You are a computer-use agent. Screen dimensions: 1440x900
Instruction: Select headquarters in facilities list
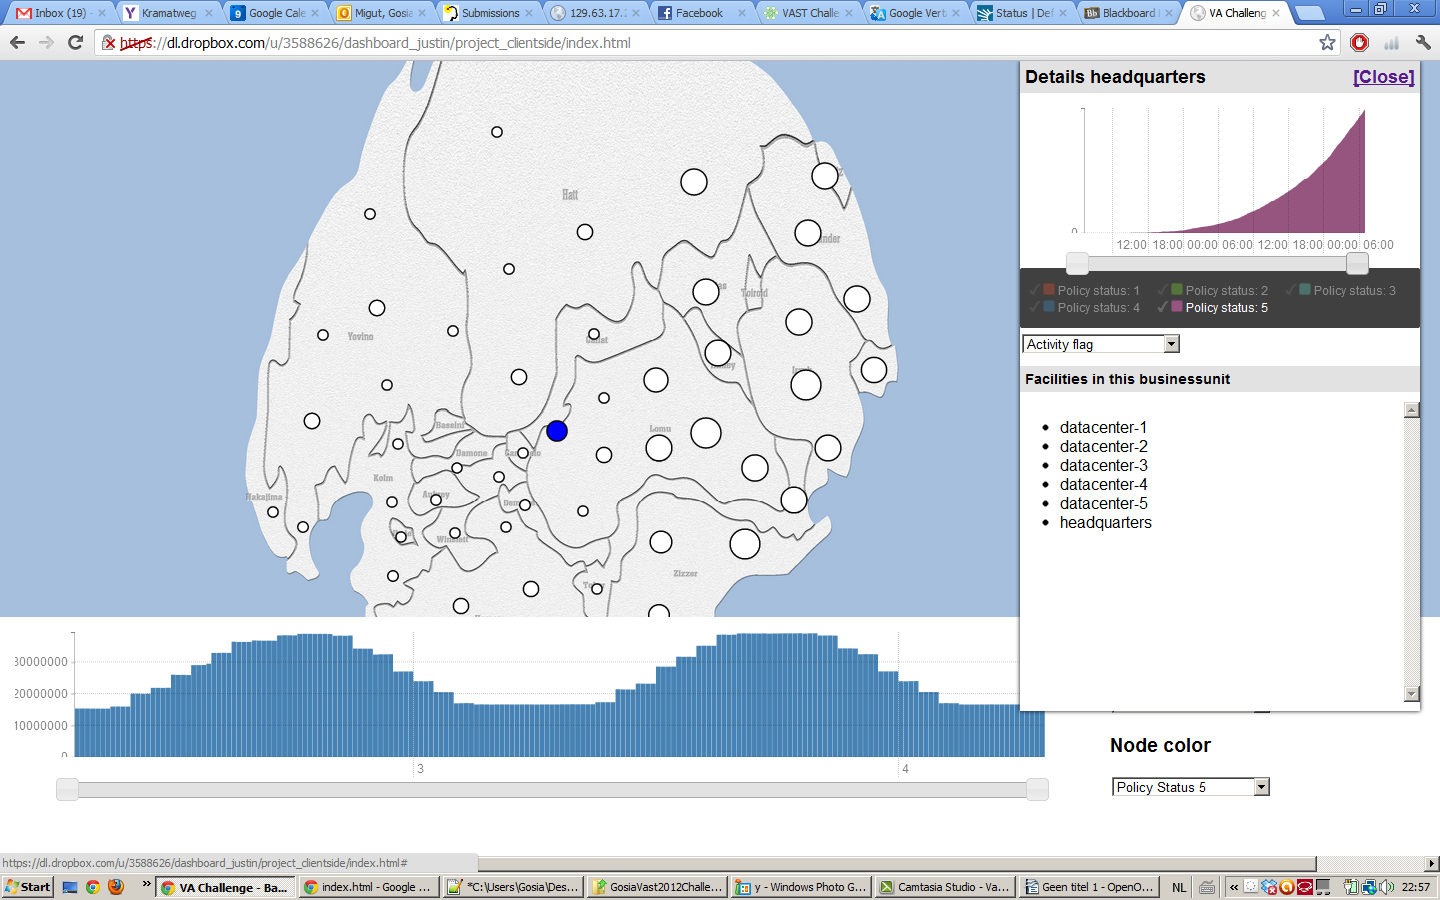pyautogui.click(x=1105, y=522)
